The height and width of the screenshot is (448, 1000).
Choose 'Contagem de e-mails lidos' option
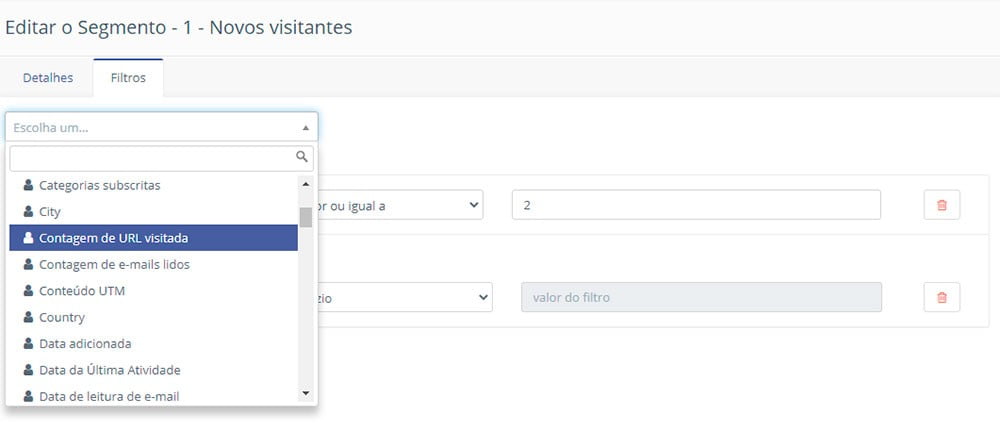(x=114, y=264)
